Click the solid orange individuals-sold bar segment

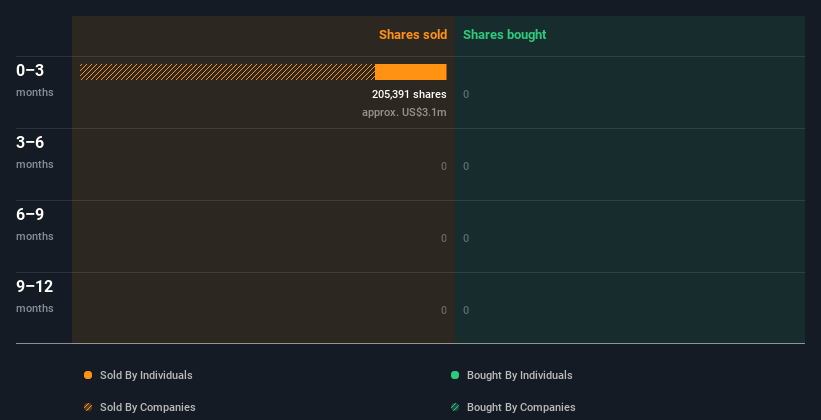point(410,72)
